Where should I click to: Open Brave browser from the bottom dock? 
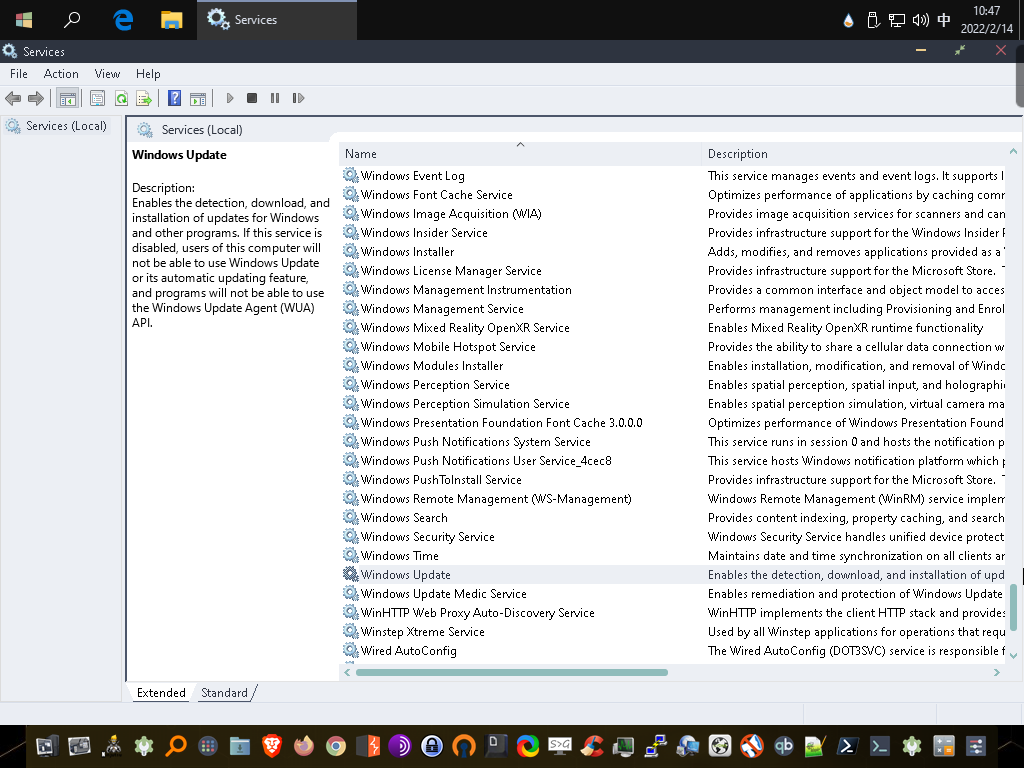[272, 745]
